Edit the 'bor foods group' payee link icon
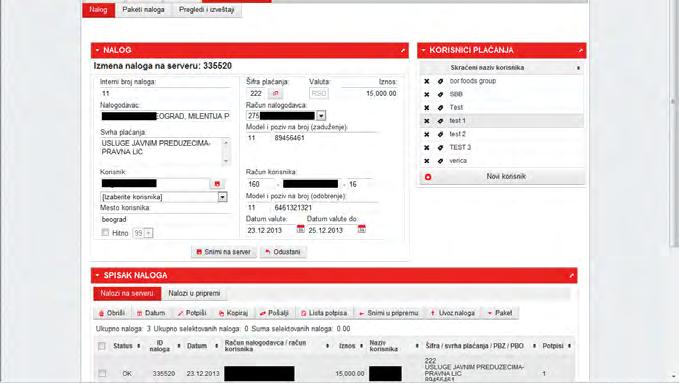679x383 pixels. (x=440, y=81)
